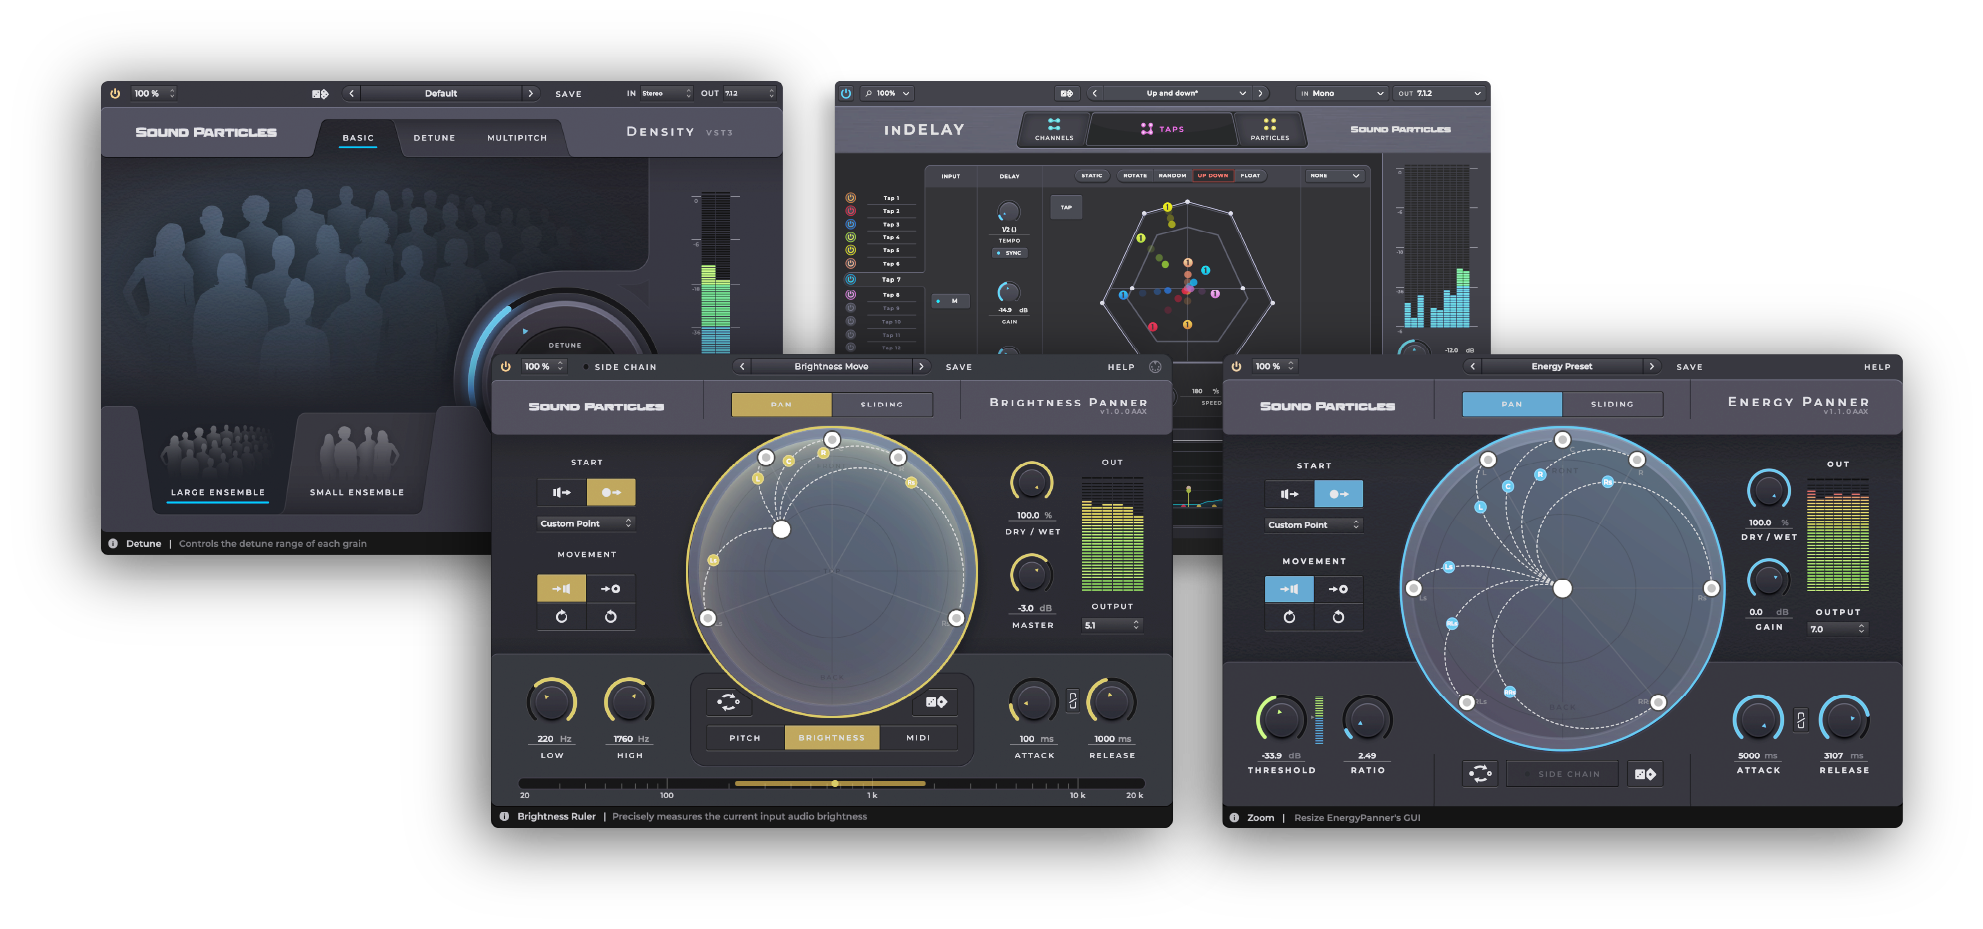Image resolution: width=1983 pixels, height=929 pixels.
Task: Click settings circle icon beside Brightness Panner HELP
Action: [x=1156, y=367]
